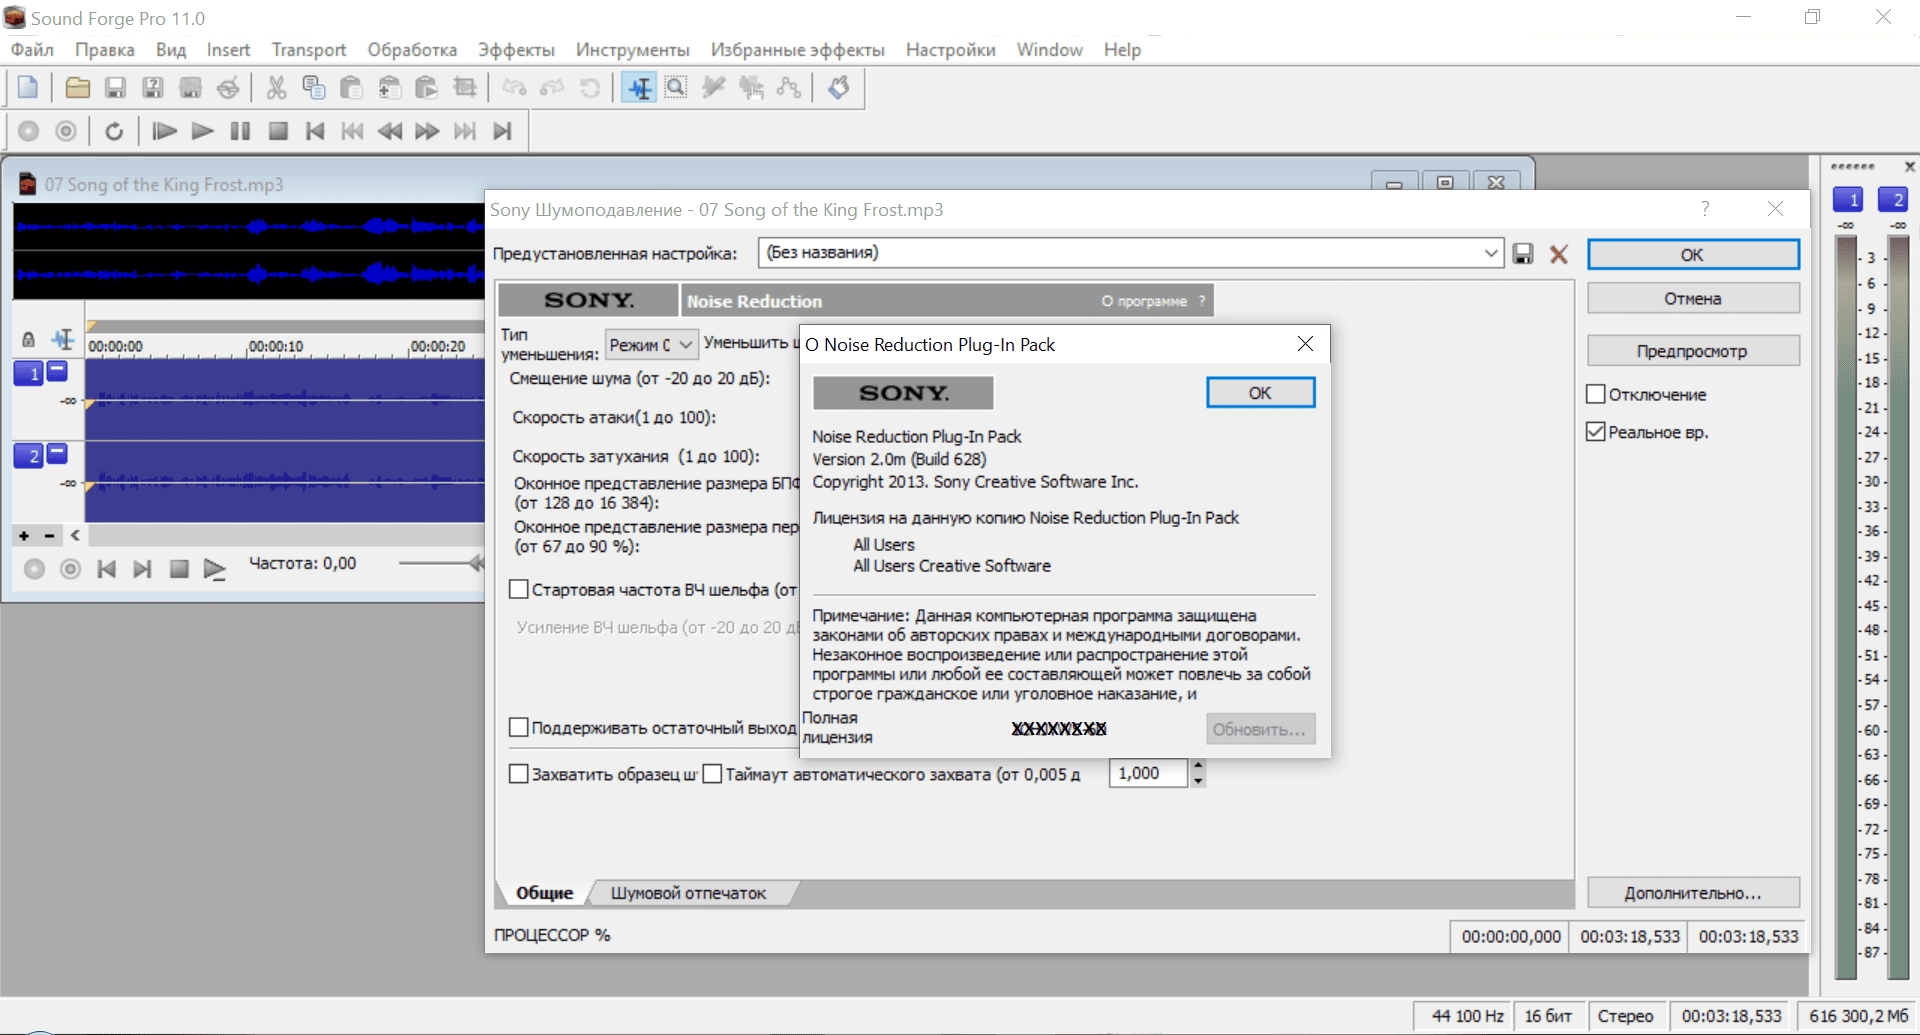Click the Save floppy disk toolbar icon

click(115, 88)
